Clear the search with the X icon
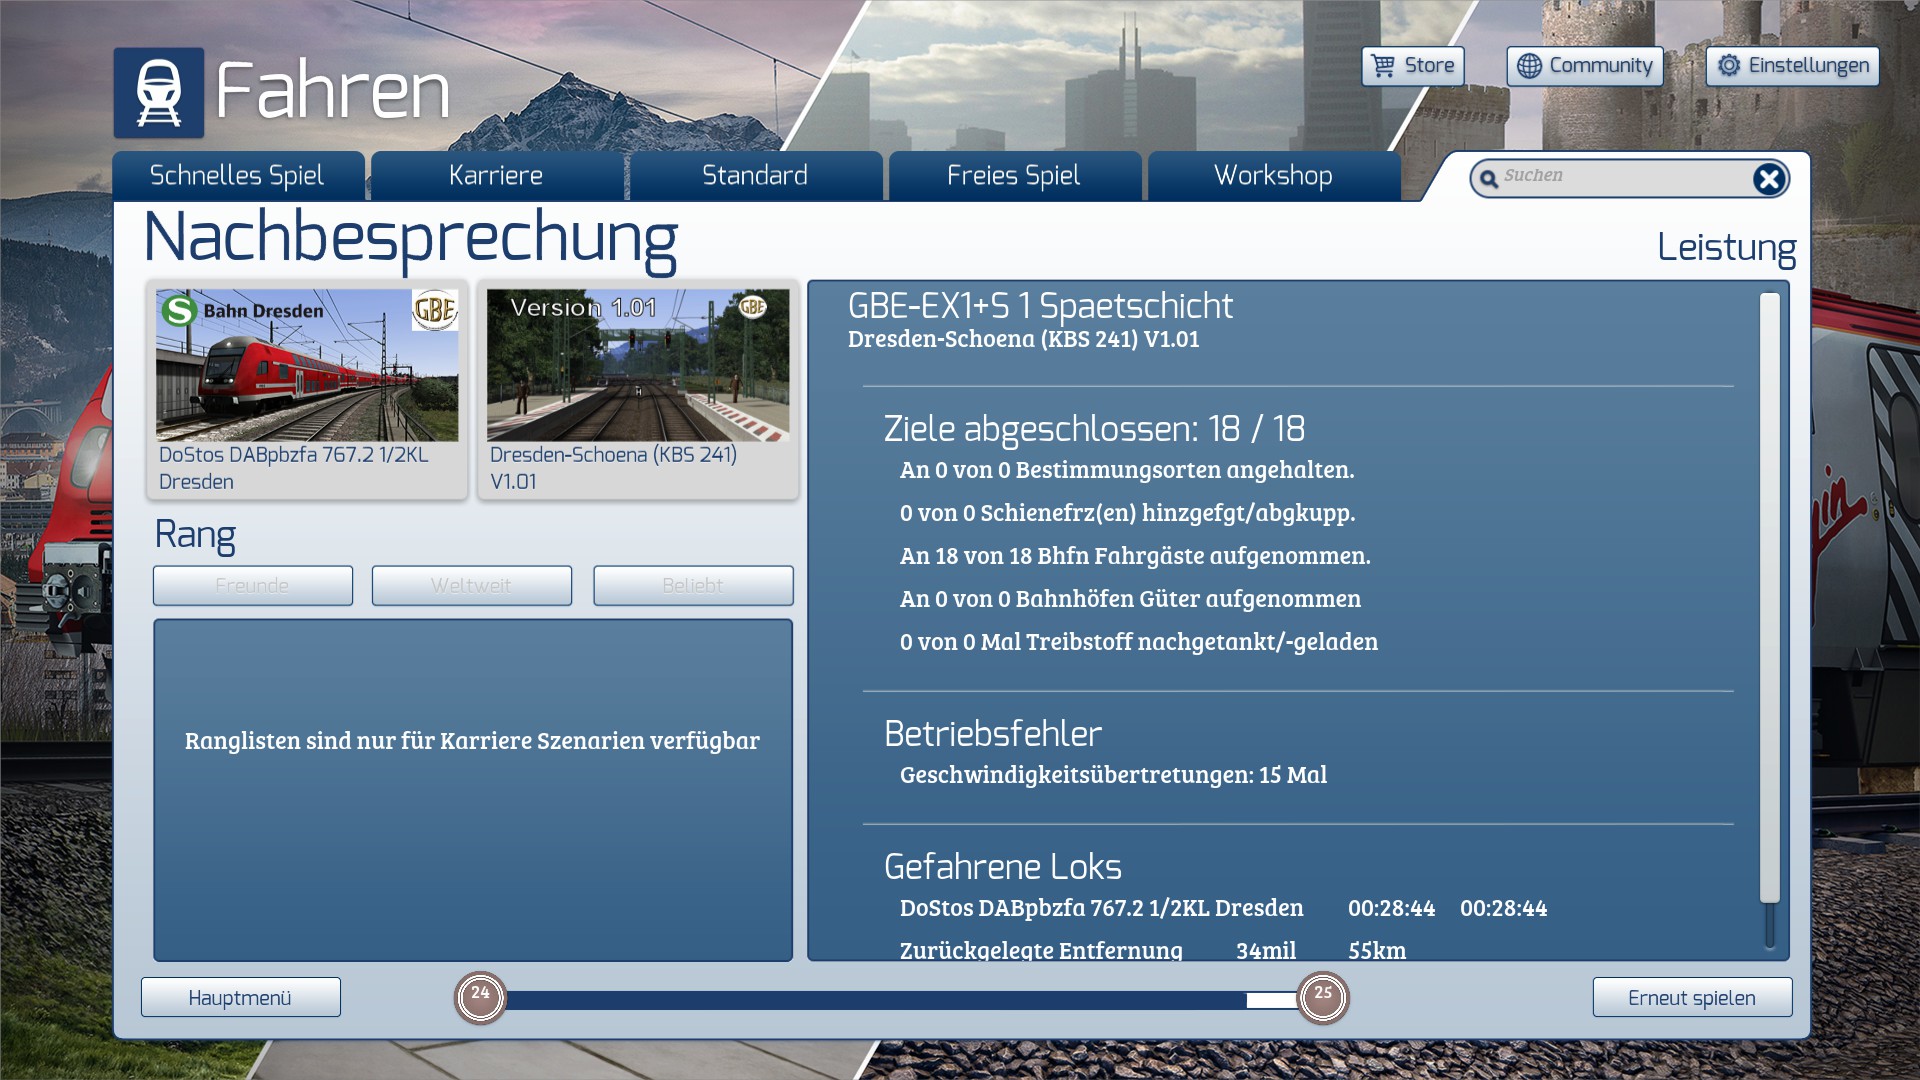Screen dimensions: 1920x1080 [1768, 179]
